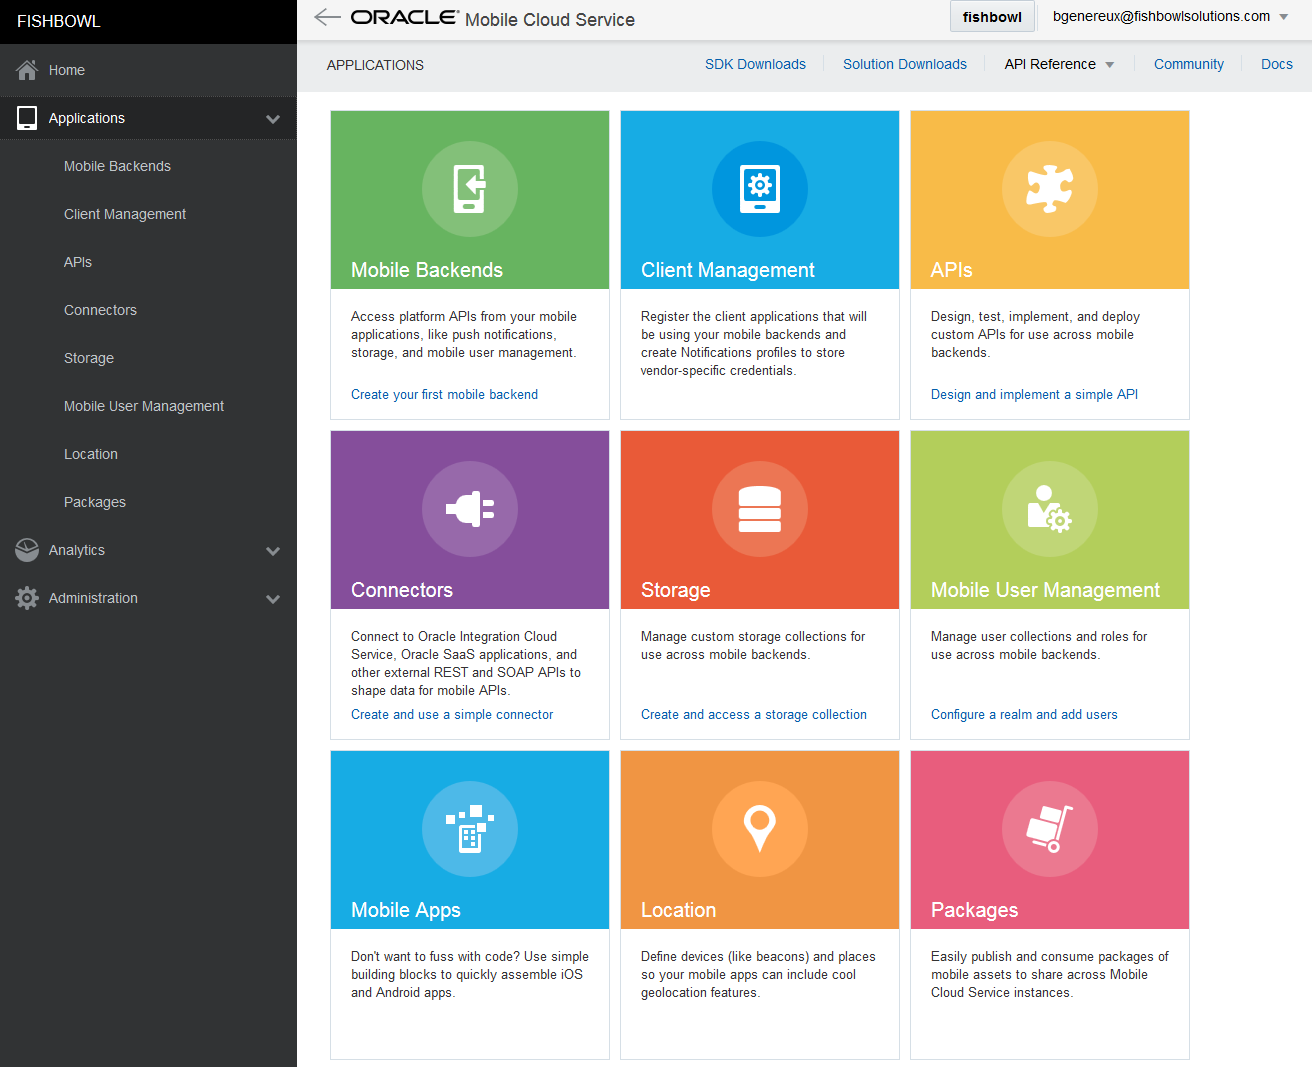The image size is (1312, 1067).
Task: Open the Client Management tile icon
Action: click(760, 189)
